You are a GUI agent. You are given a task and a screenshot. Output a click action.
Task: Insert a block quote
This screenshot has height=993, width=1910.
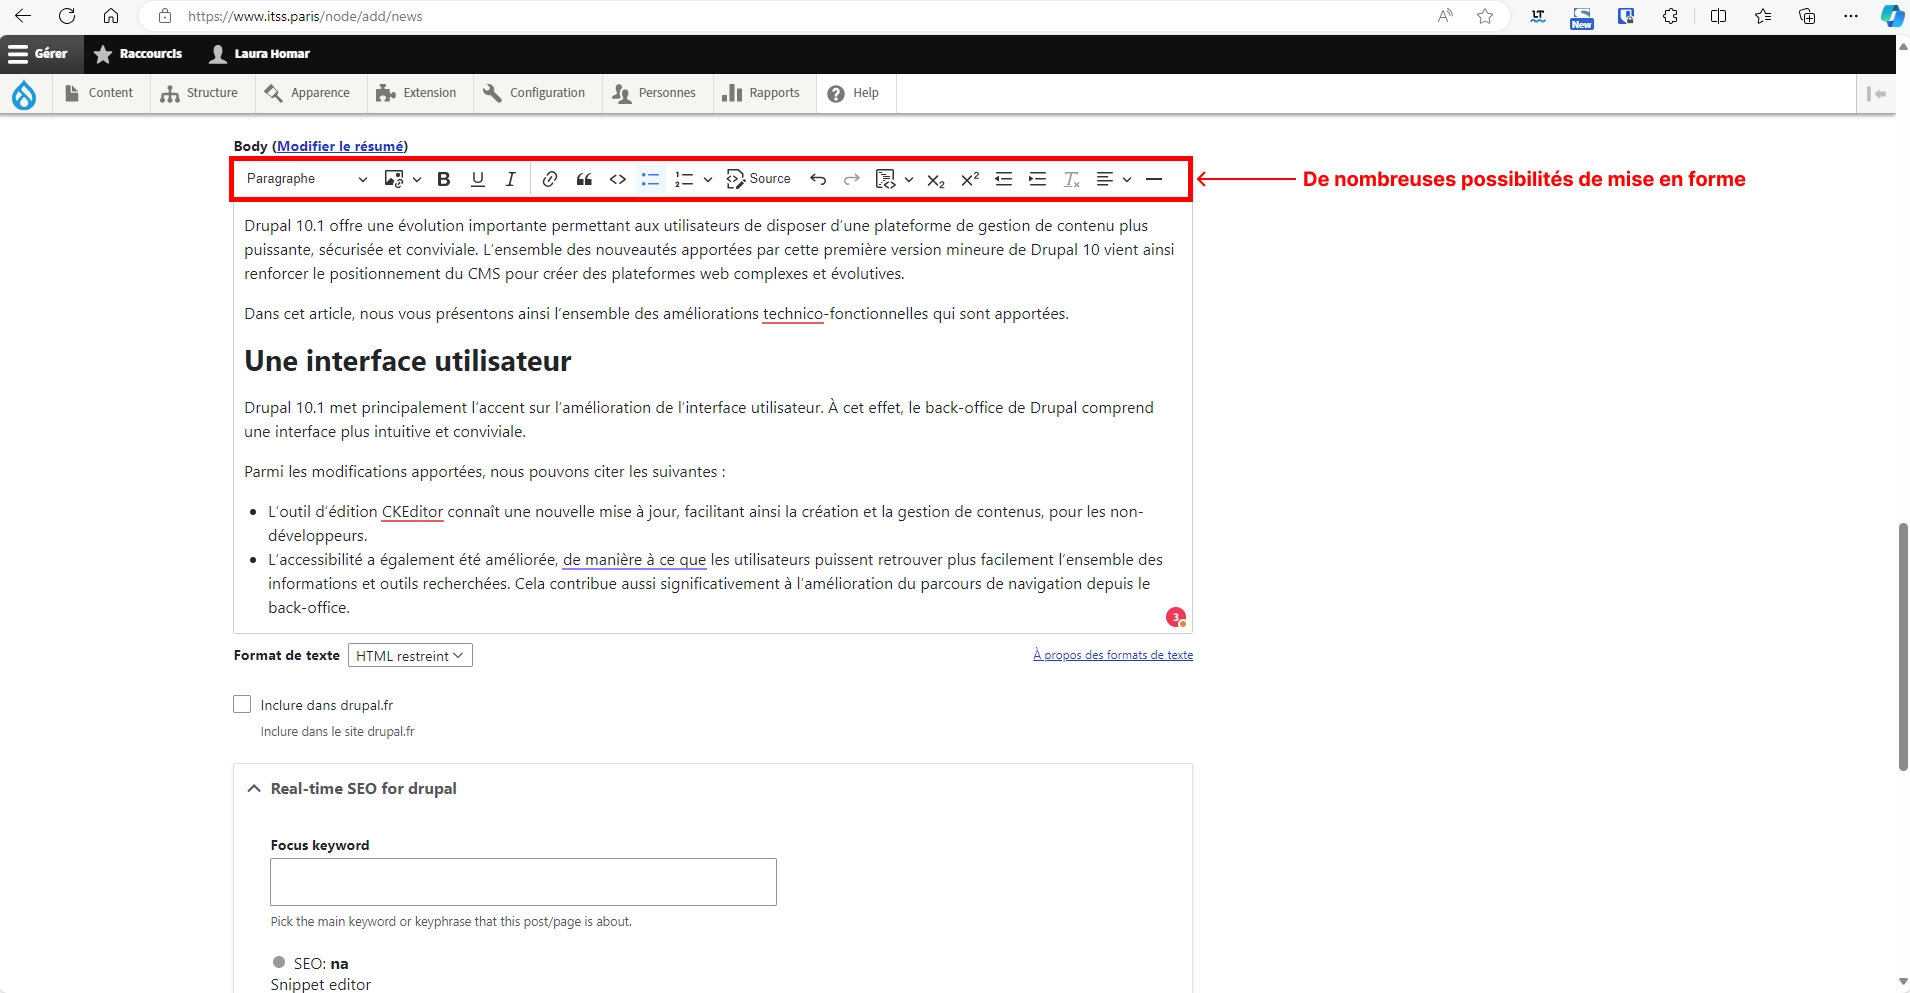click(x=584, y=179)
